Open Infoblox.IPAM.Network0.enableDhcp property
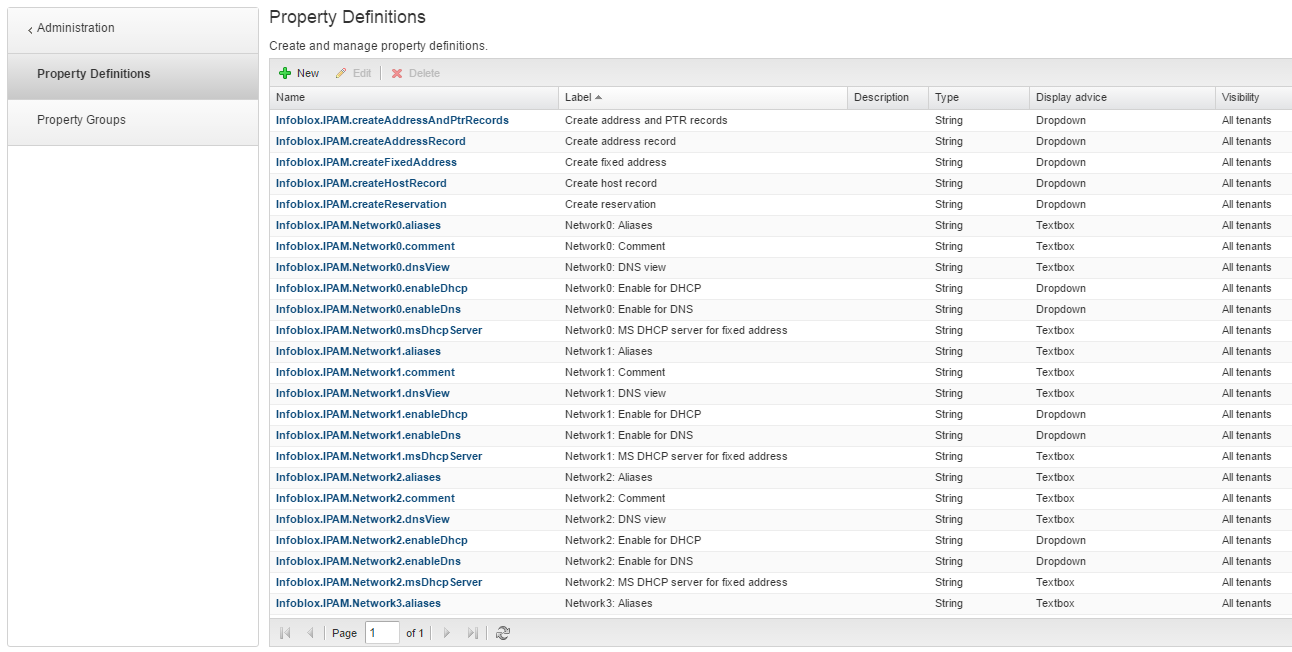 click(x=372, y=288)
